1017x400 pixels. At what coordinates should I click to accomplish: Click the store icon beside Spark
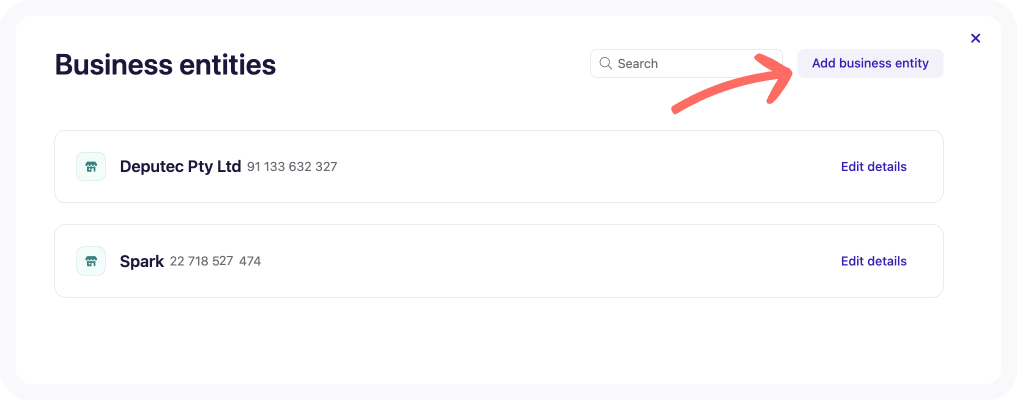click(91, 261)
